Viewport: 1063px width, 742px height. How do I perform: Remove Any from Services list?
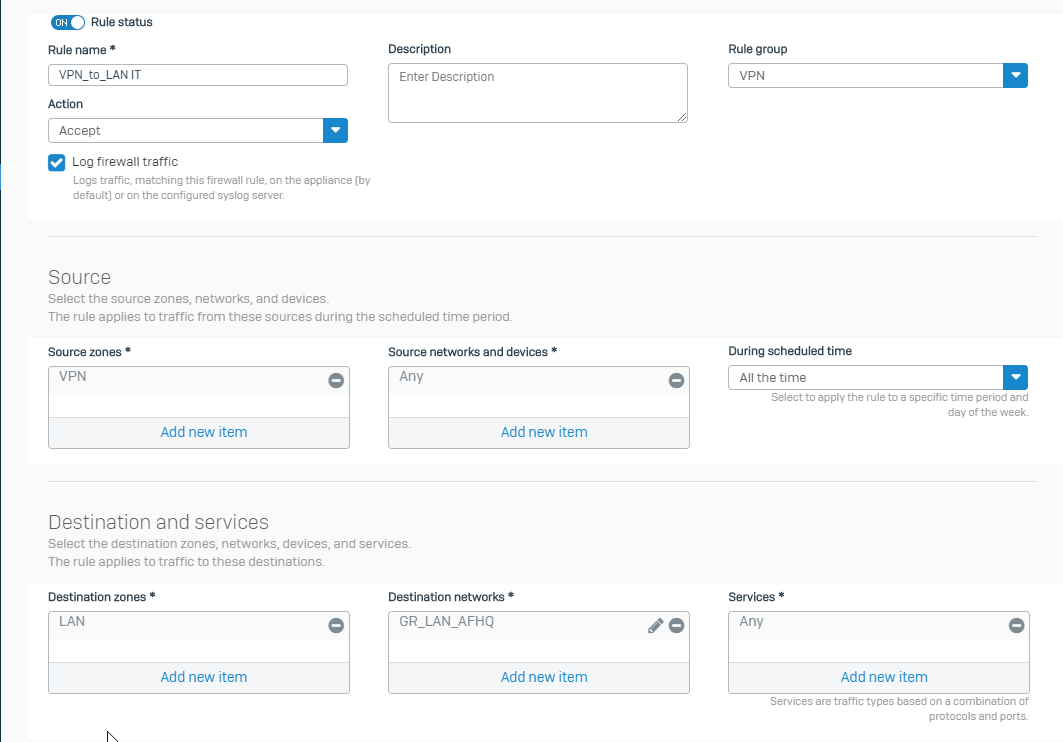[1016, 625]
